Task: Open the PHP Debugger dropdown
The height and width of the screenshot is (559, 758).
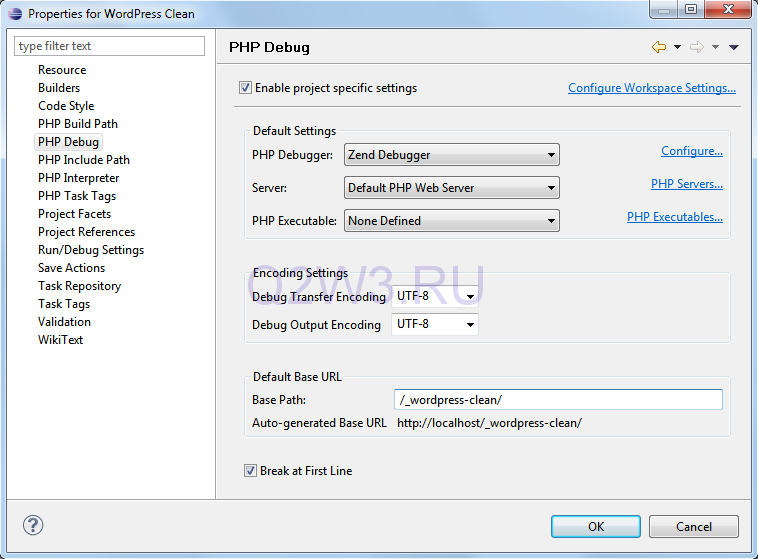Action: pos(452,155)
